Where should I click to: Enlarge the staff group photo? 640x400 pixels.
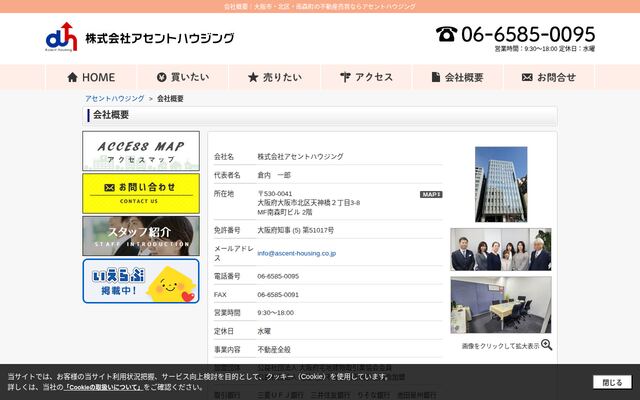[x=501, y=249]
